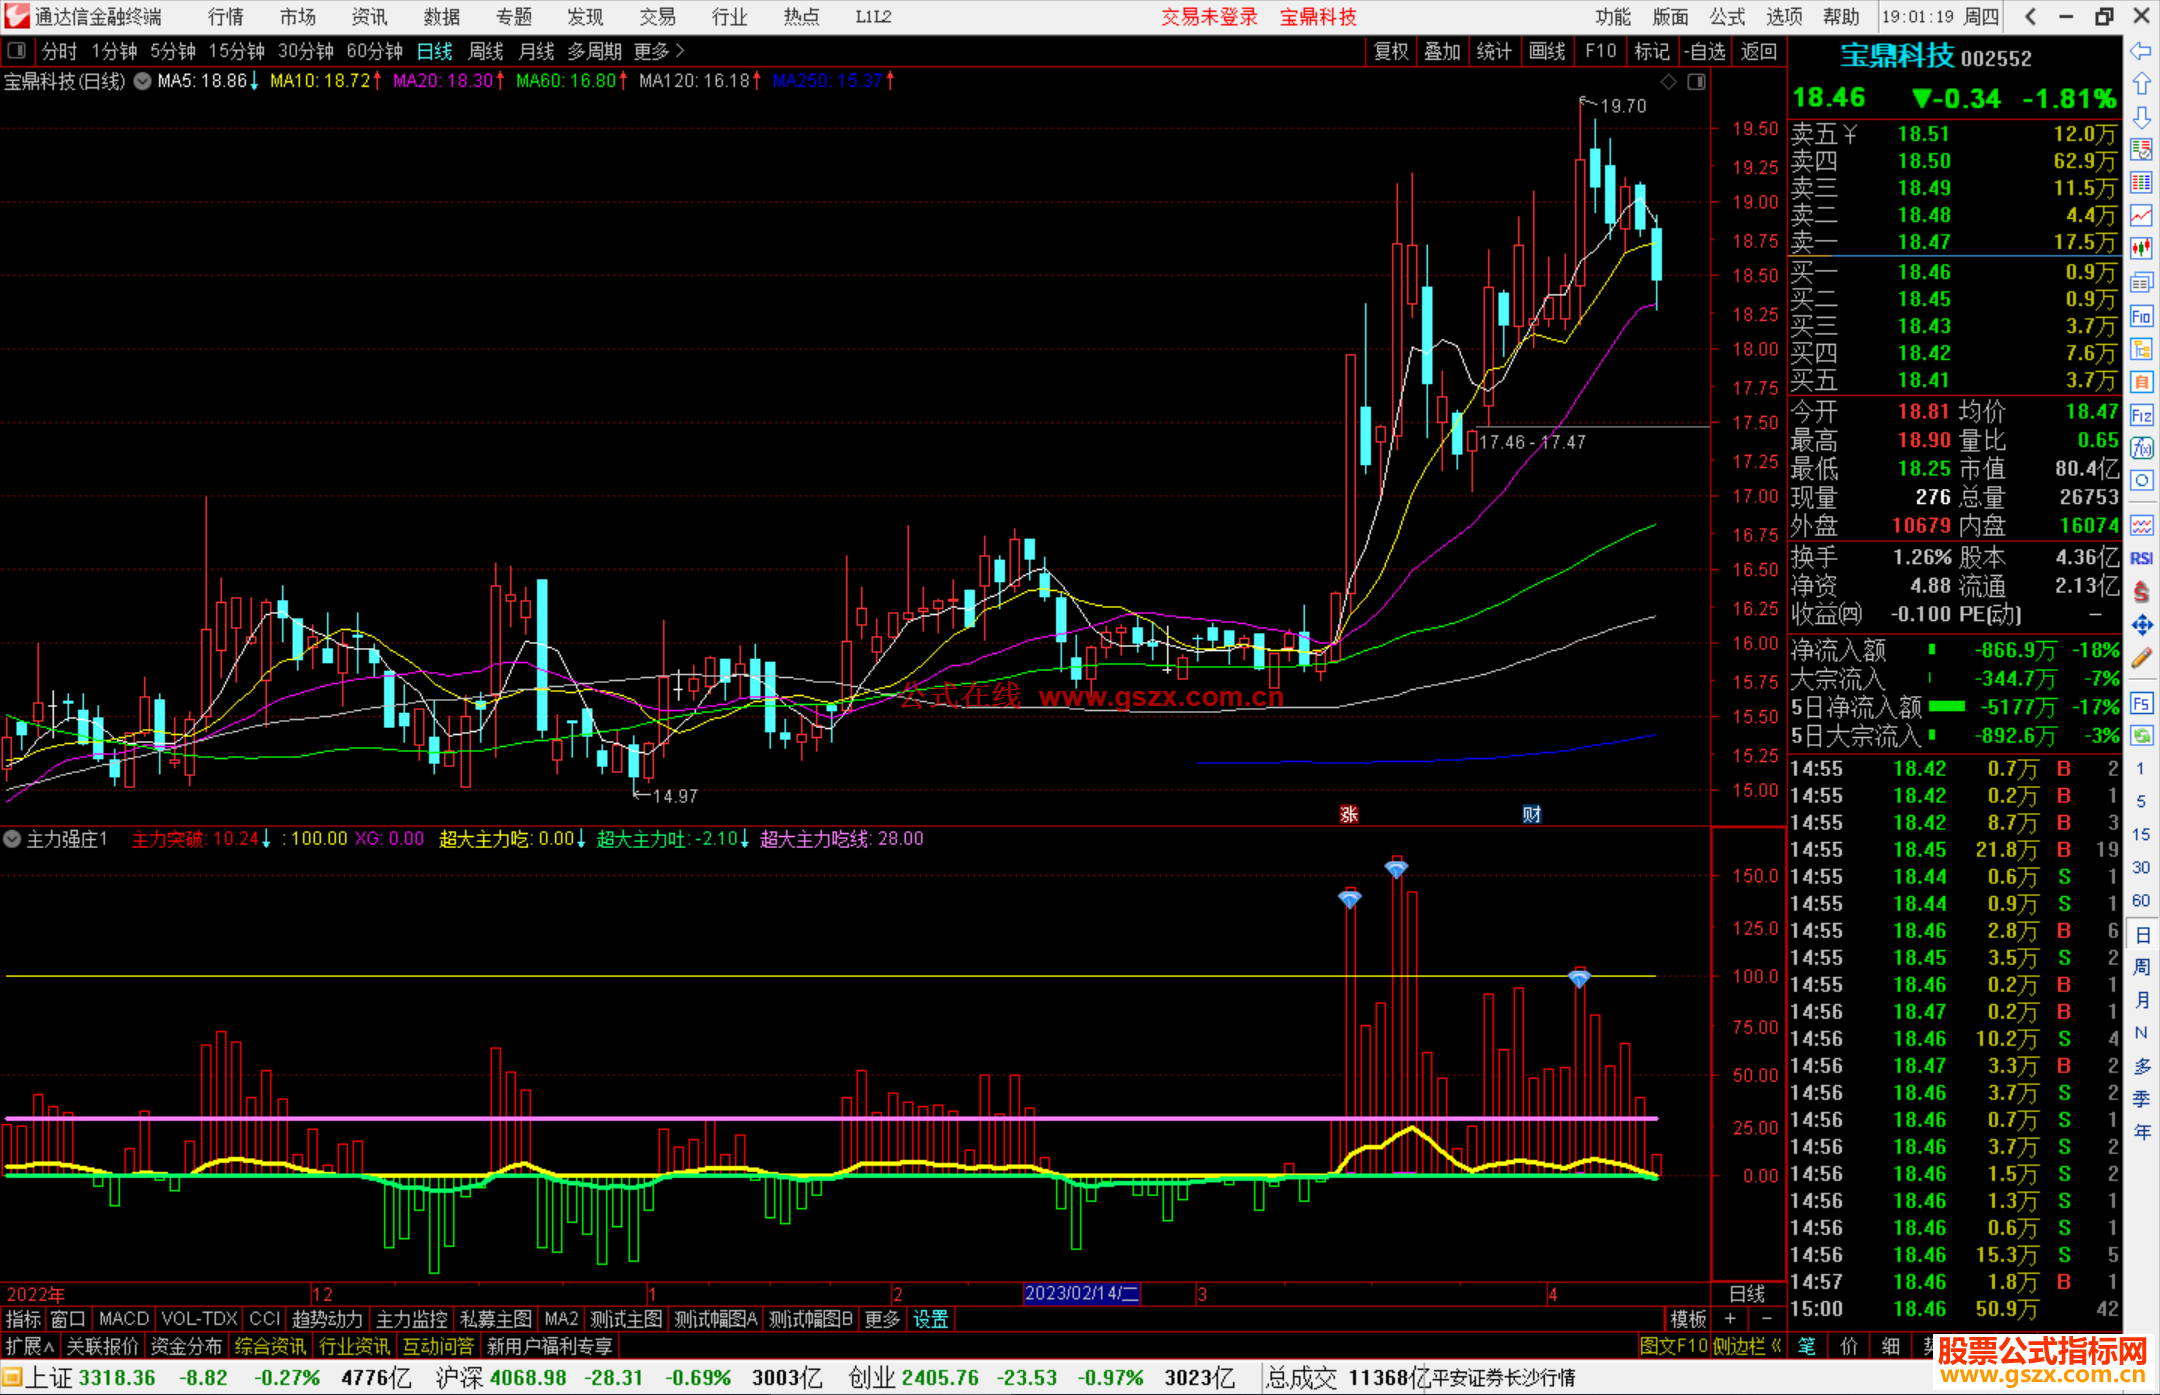The image size is (2160, 1395).
Task: Click the F12 sidebar icon
Action: (2141, 415)
